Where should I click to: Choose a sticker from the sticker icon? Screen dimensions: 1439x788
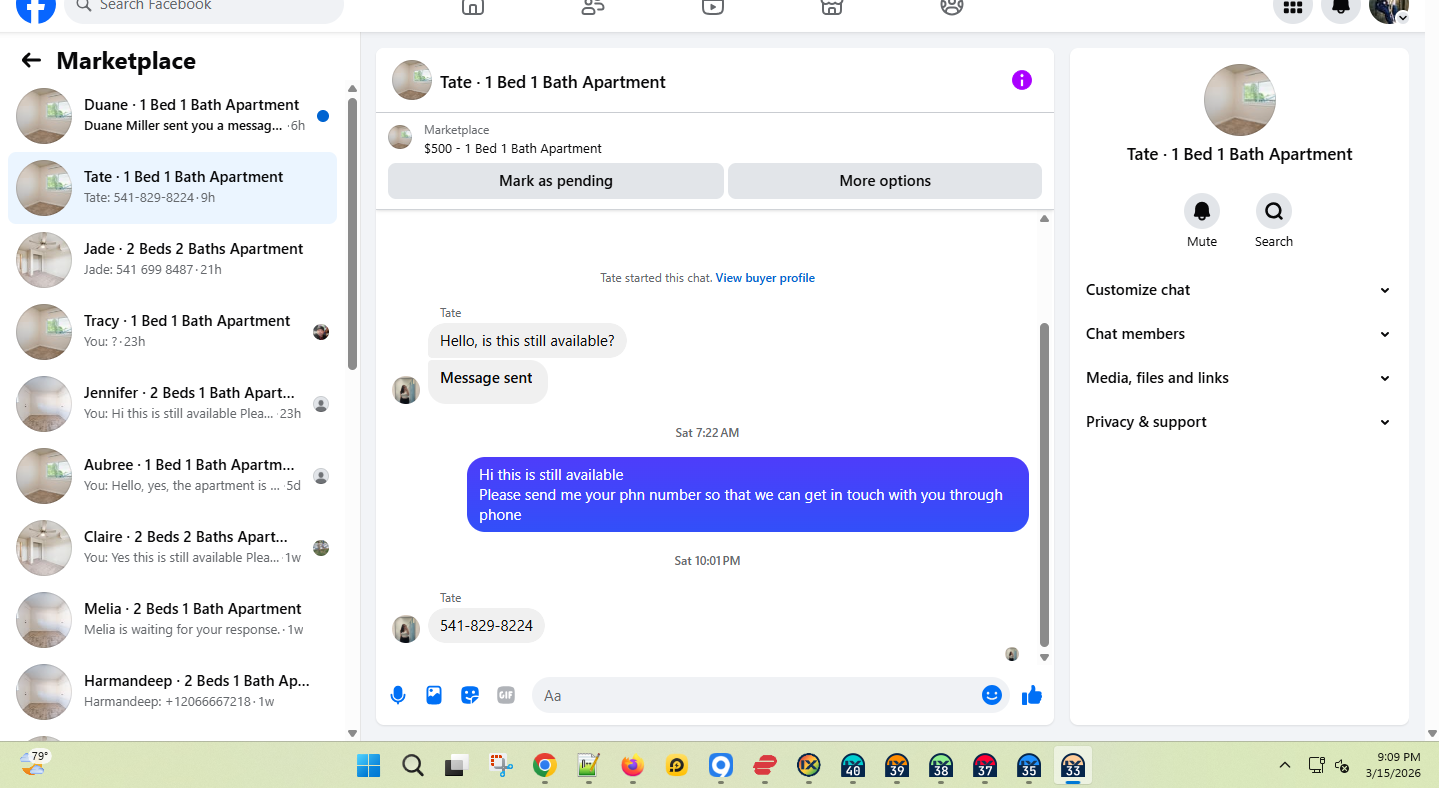coord(470,695)
